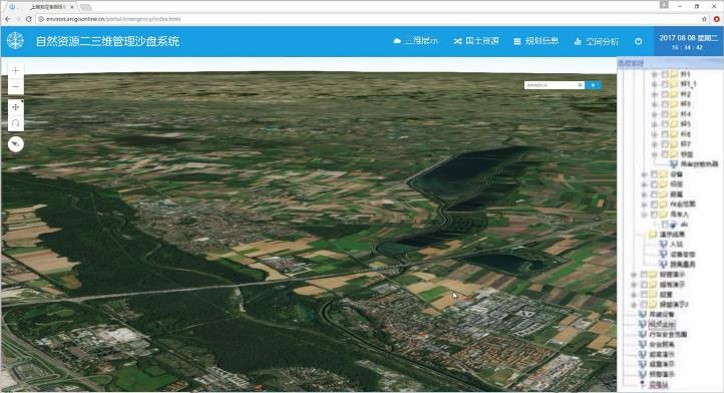The width and height of the screenshot is (724, 393).
Task: Open the 空间分析 menu
Action: click(x=596, y=41)
